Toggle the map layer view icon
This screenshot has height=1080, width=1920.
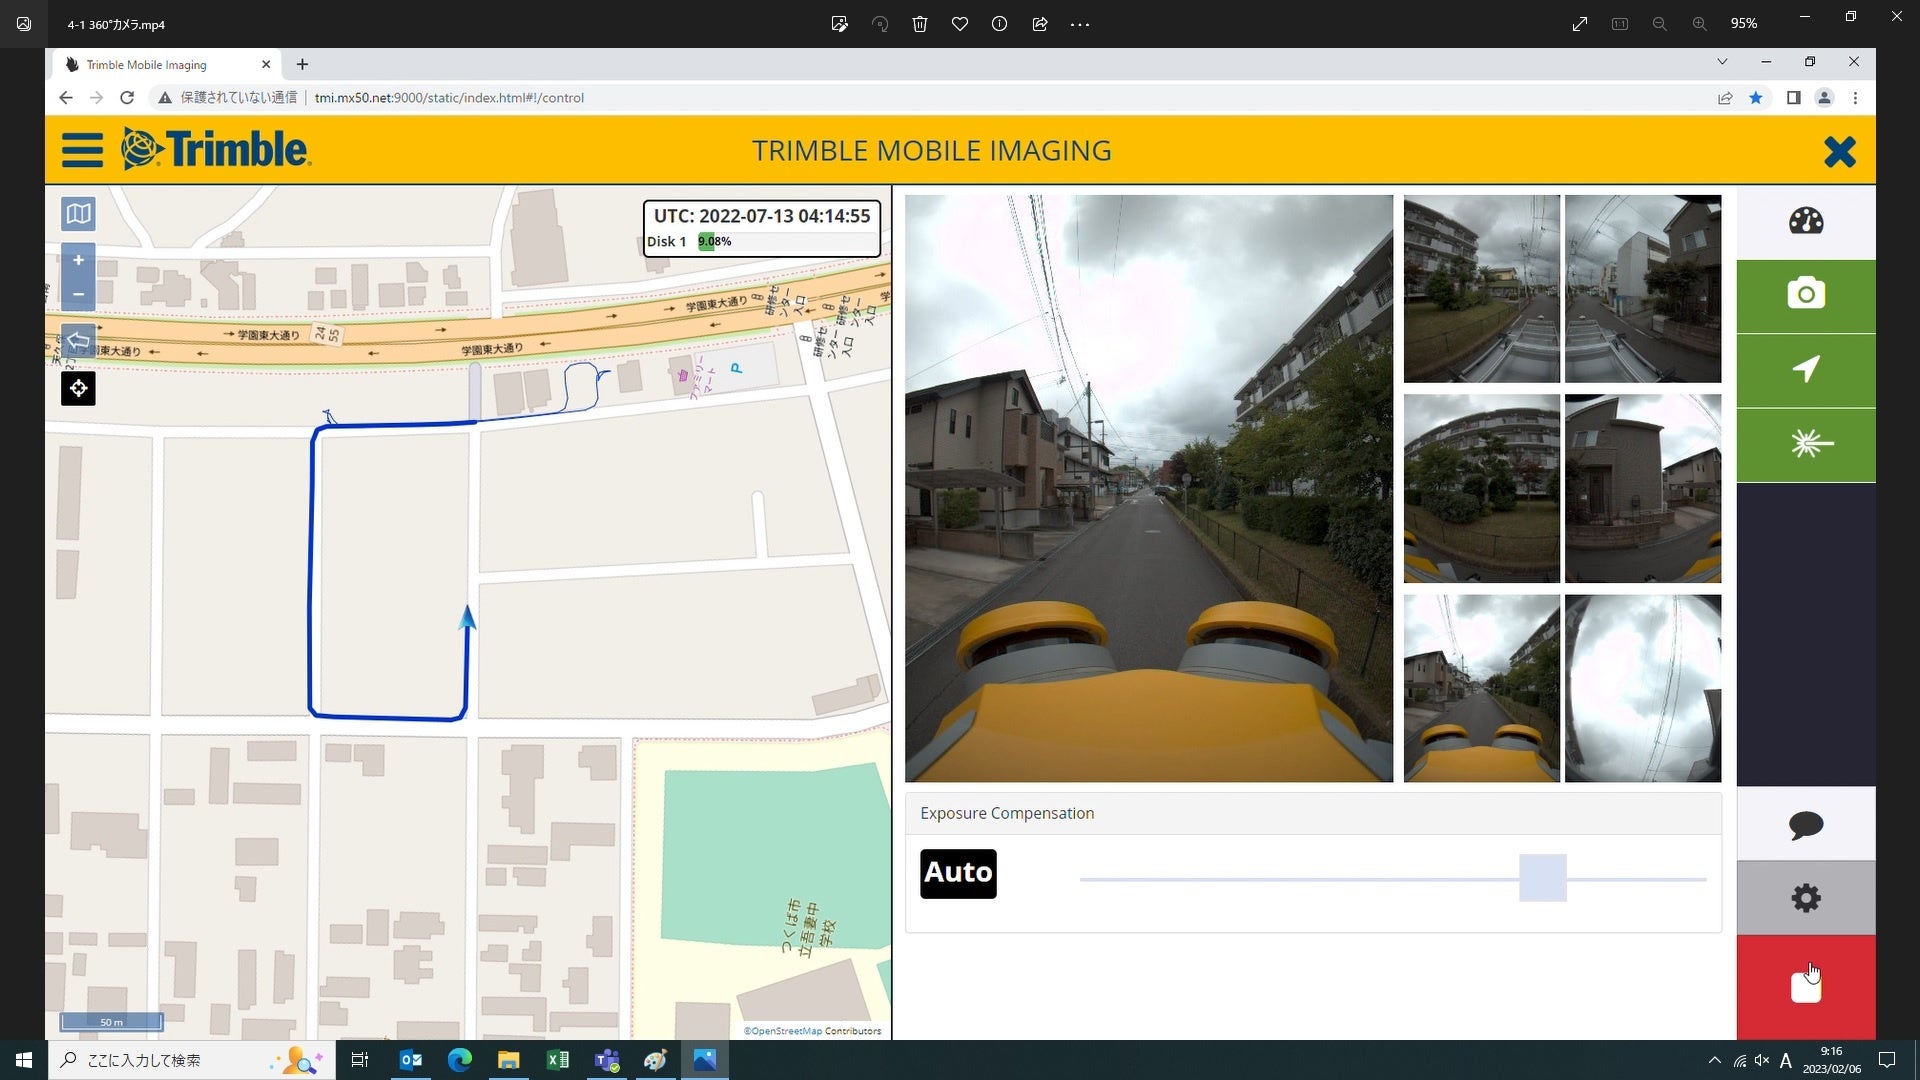point(78,213)
